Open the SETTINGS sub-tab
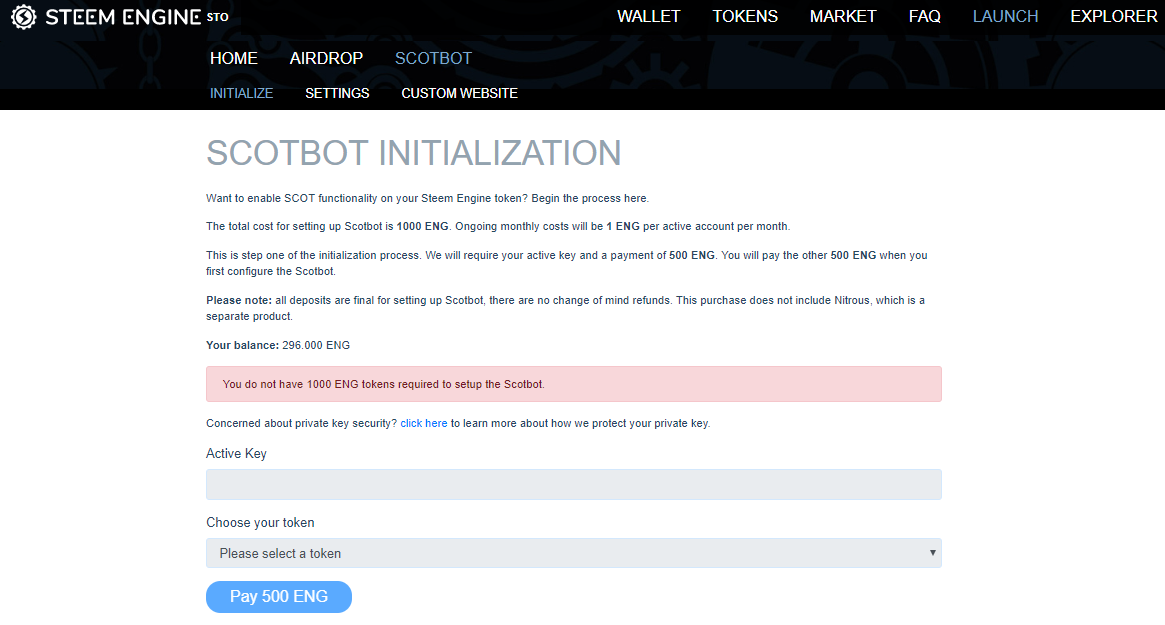 pyautogui.click(x=337, y=93)
